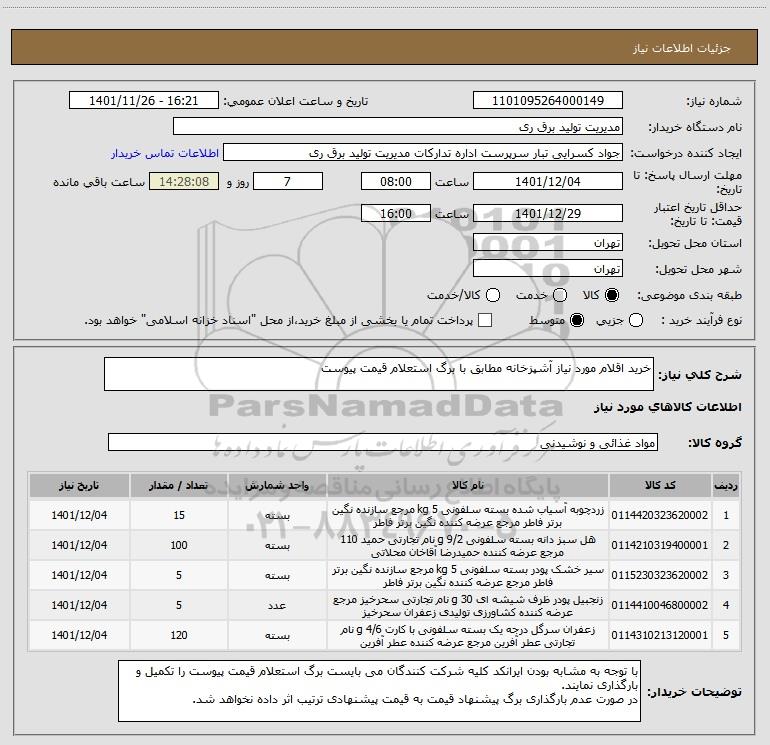Click the announcement date field 1401/11/26 - 16:21
The image size is (770, 745).
tap(143, 101)
